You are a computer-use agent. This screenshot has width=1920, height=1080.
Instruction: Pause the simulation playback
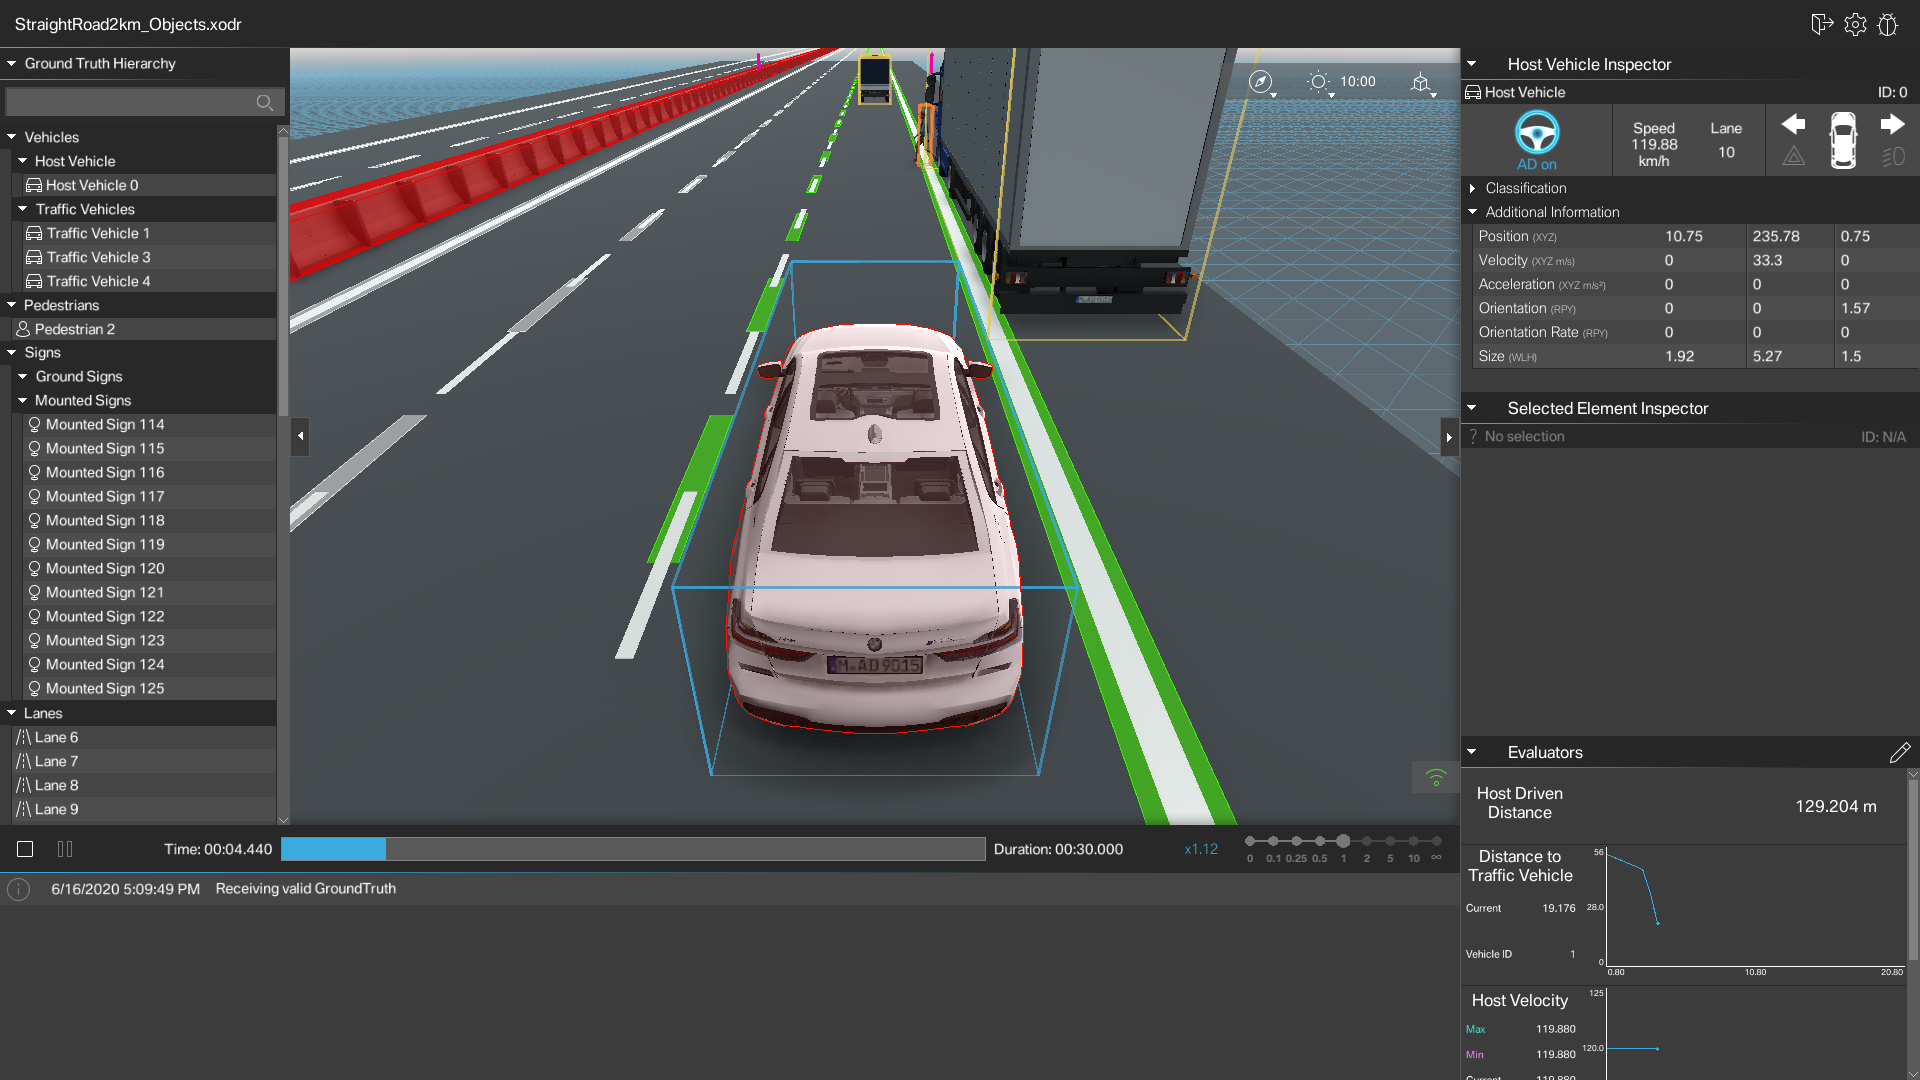(65, 849)
